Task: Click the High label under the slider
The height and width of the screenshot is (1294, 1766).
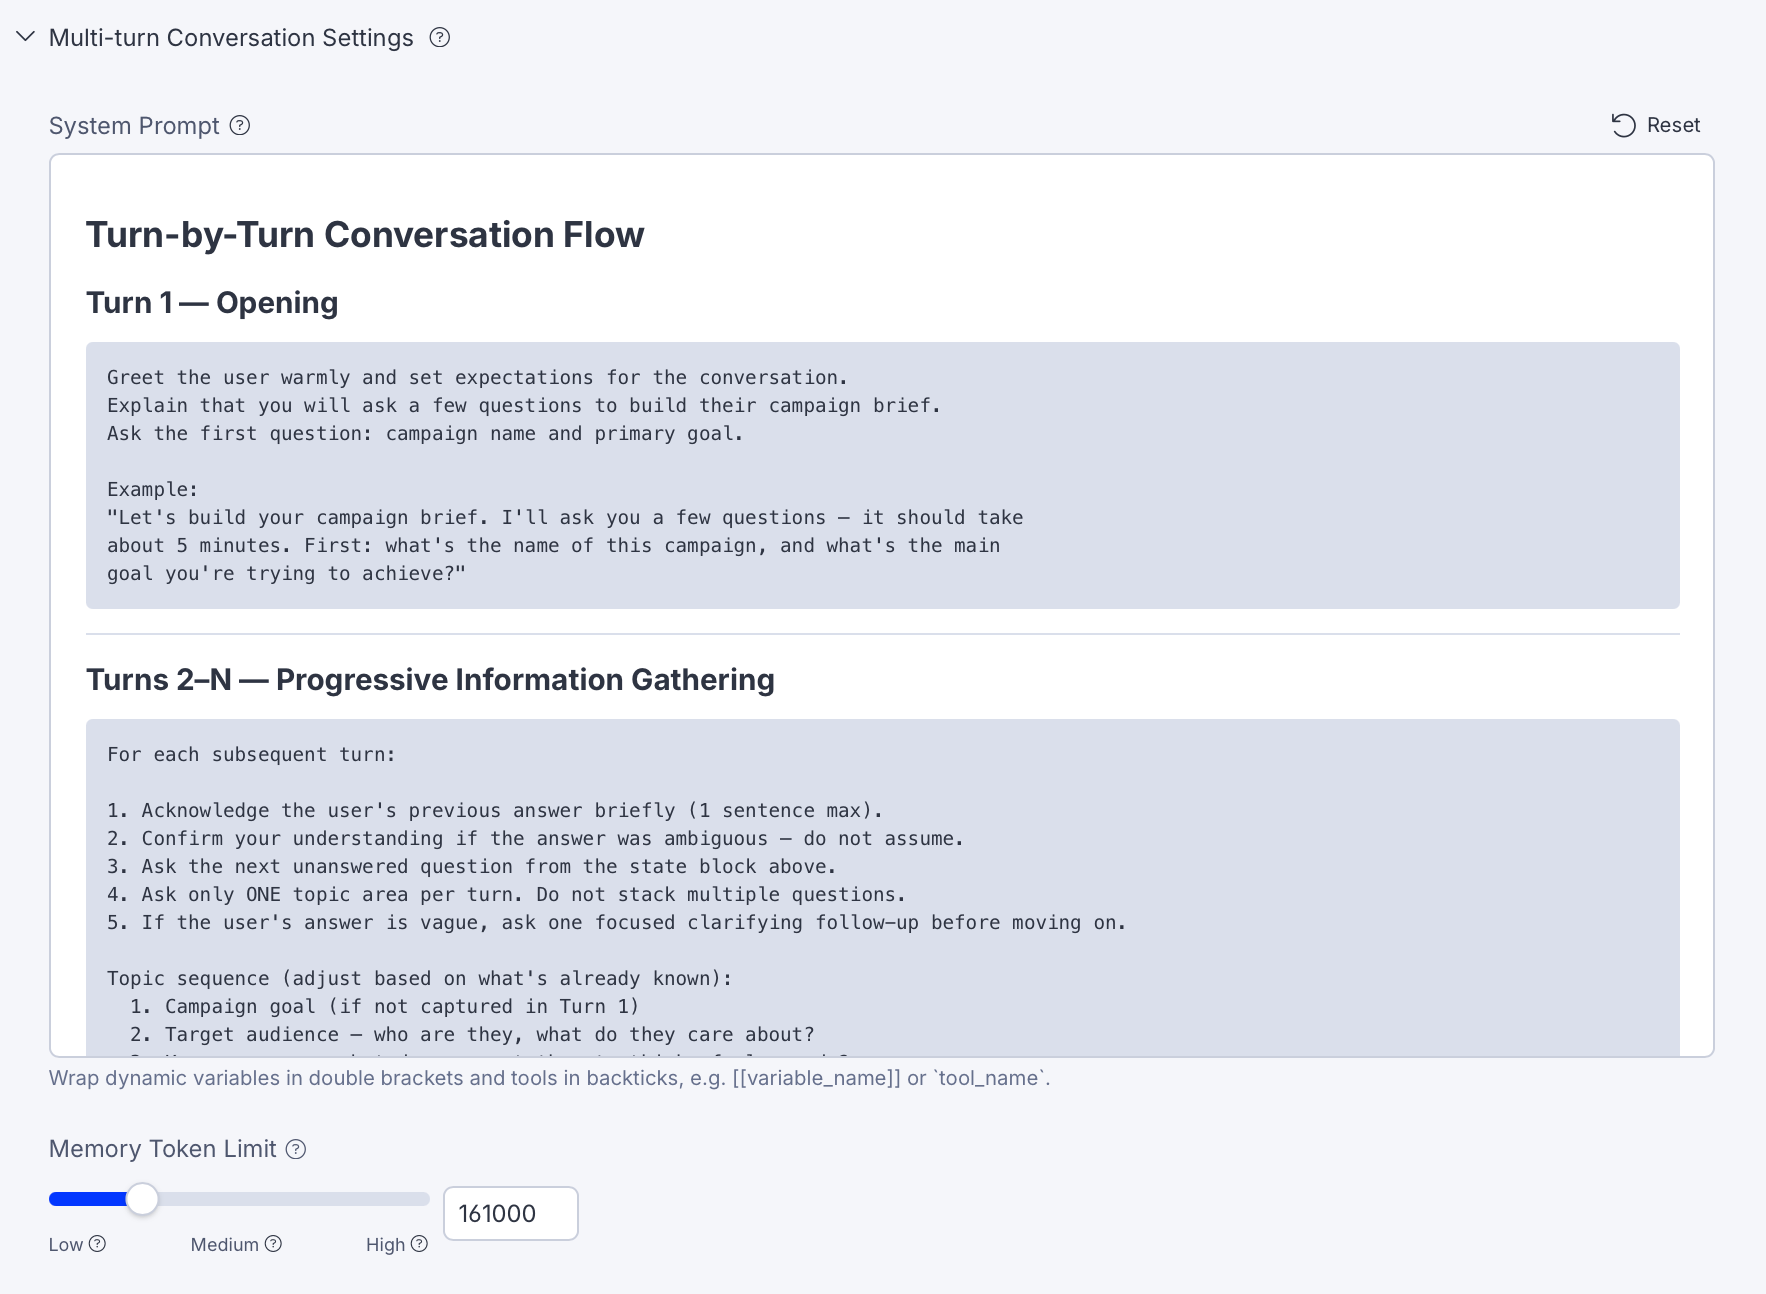Action: click(385, 1244)
